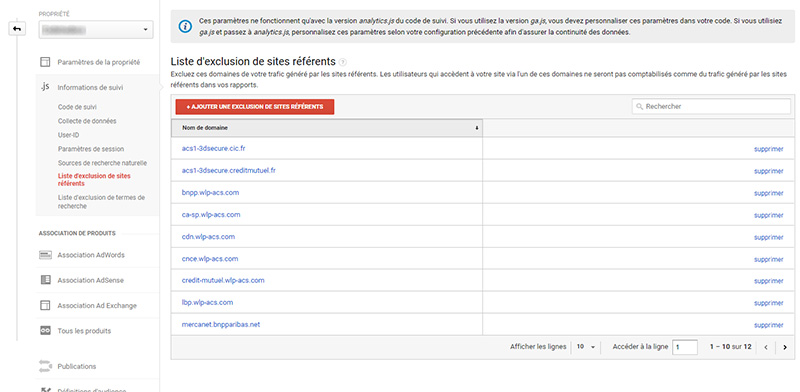This screenshot has height=392, width=800.
Task: Collapse Informations de suivi section
Action: pos(90,87)
